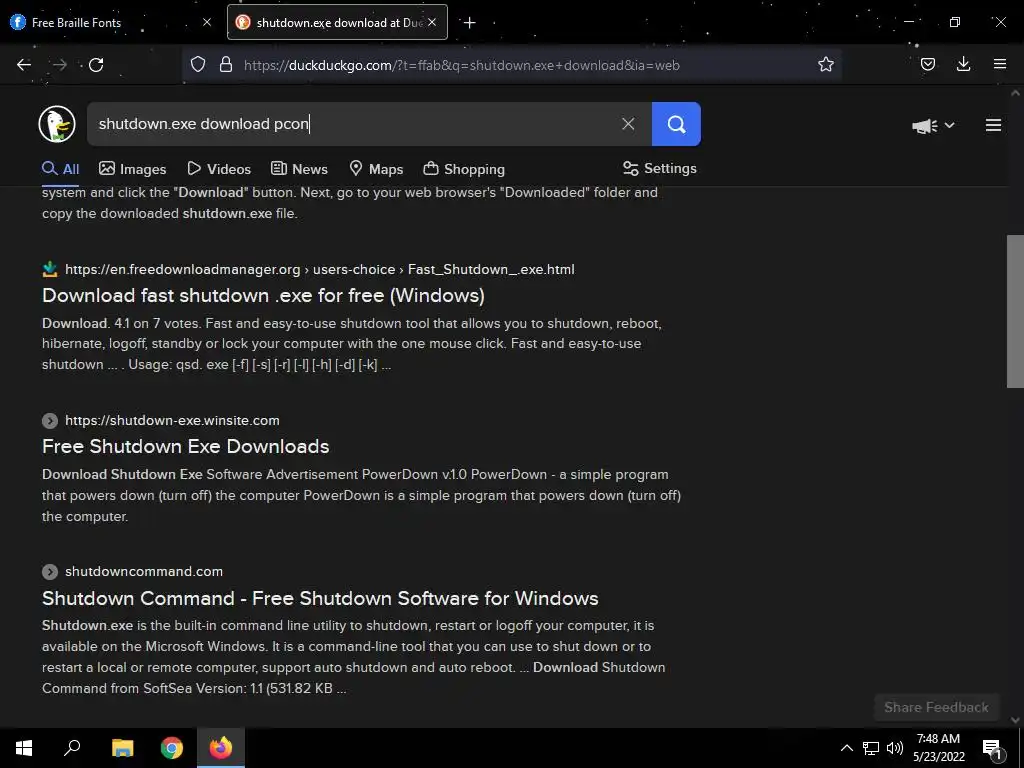Viewport: 1024px width, 768px height.
Task: Click the page vertical scrollbar thumb
Action: (1015, 311)
